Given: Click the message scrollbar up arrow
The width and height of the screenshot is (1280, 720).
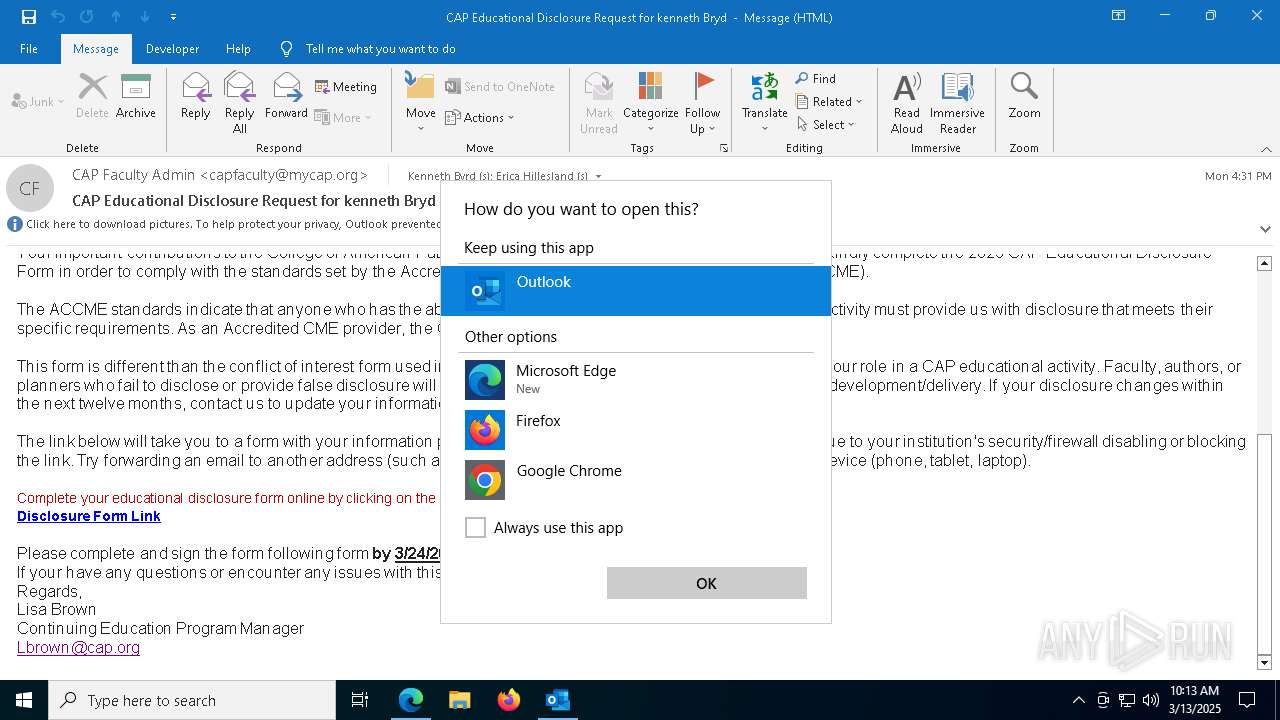Looking at the screenshot, I should (1264, 263).
